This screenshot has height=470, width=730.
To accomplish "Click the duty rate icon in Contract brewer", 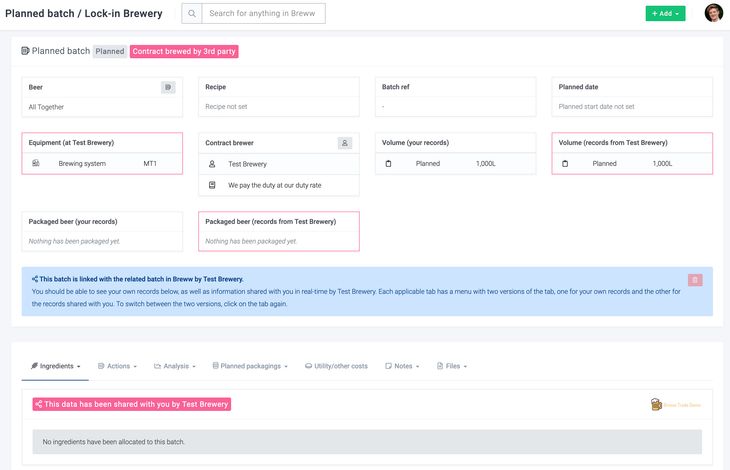I will click(x=212, y=185).
